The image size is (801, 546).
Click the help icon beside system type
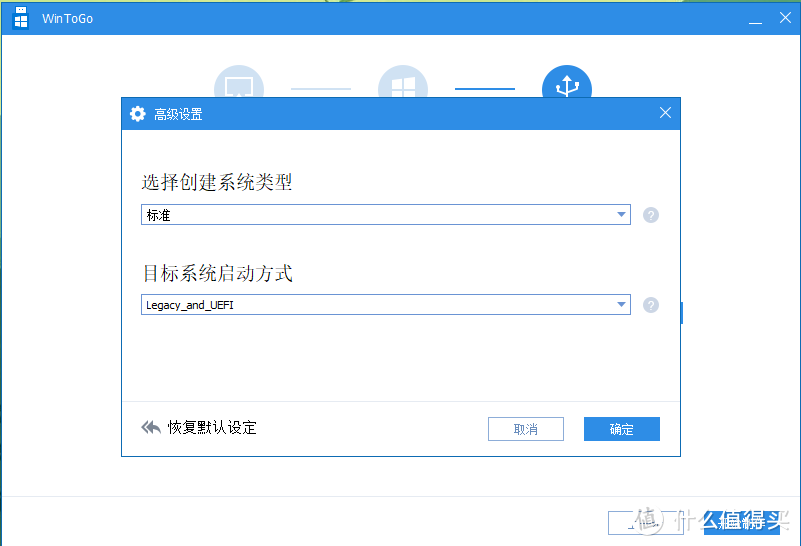pyautogui.click(x=650, y=215)
